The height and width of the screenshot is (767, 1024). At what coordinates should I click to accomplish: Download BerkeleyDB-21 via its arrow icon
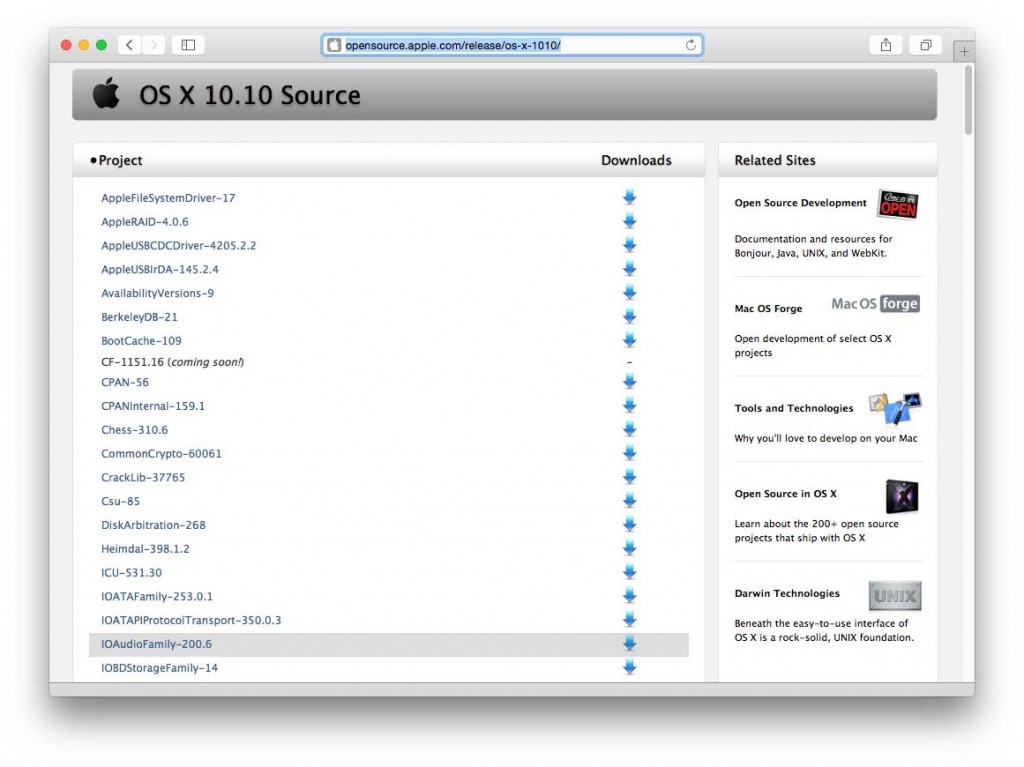click(x=630, y=316)
